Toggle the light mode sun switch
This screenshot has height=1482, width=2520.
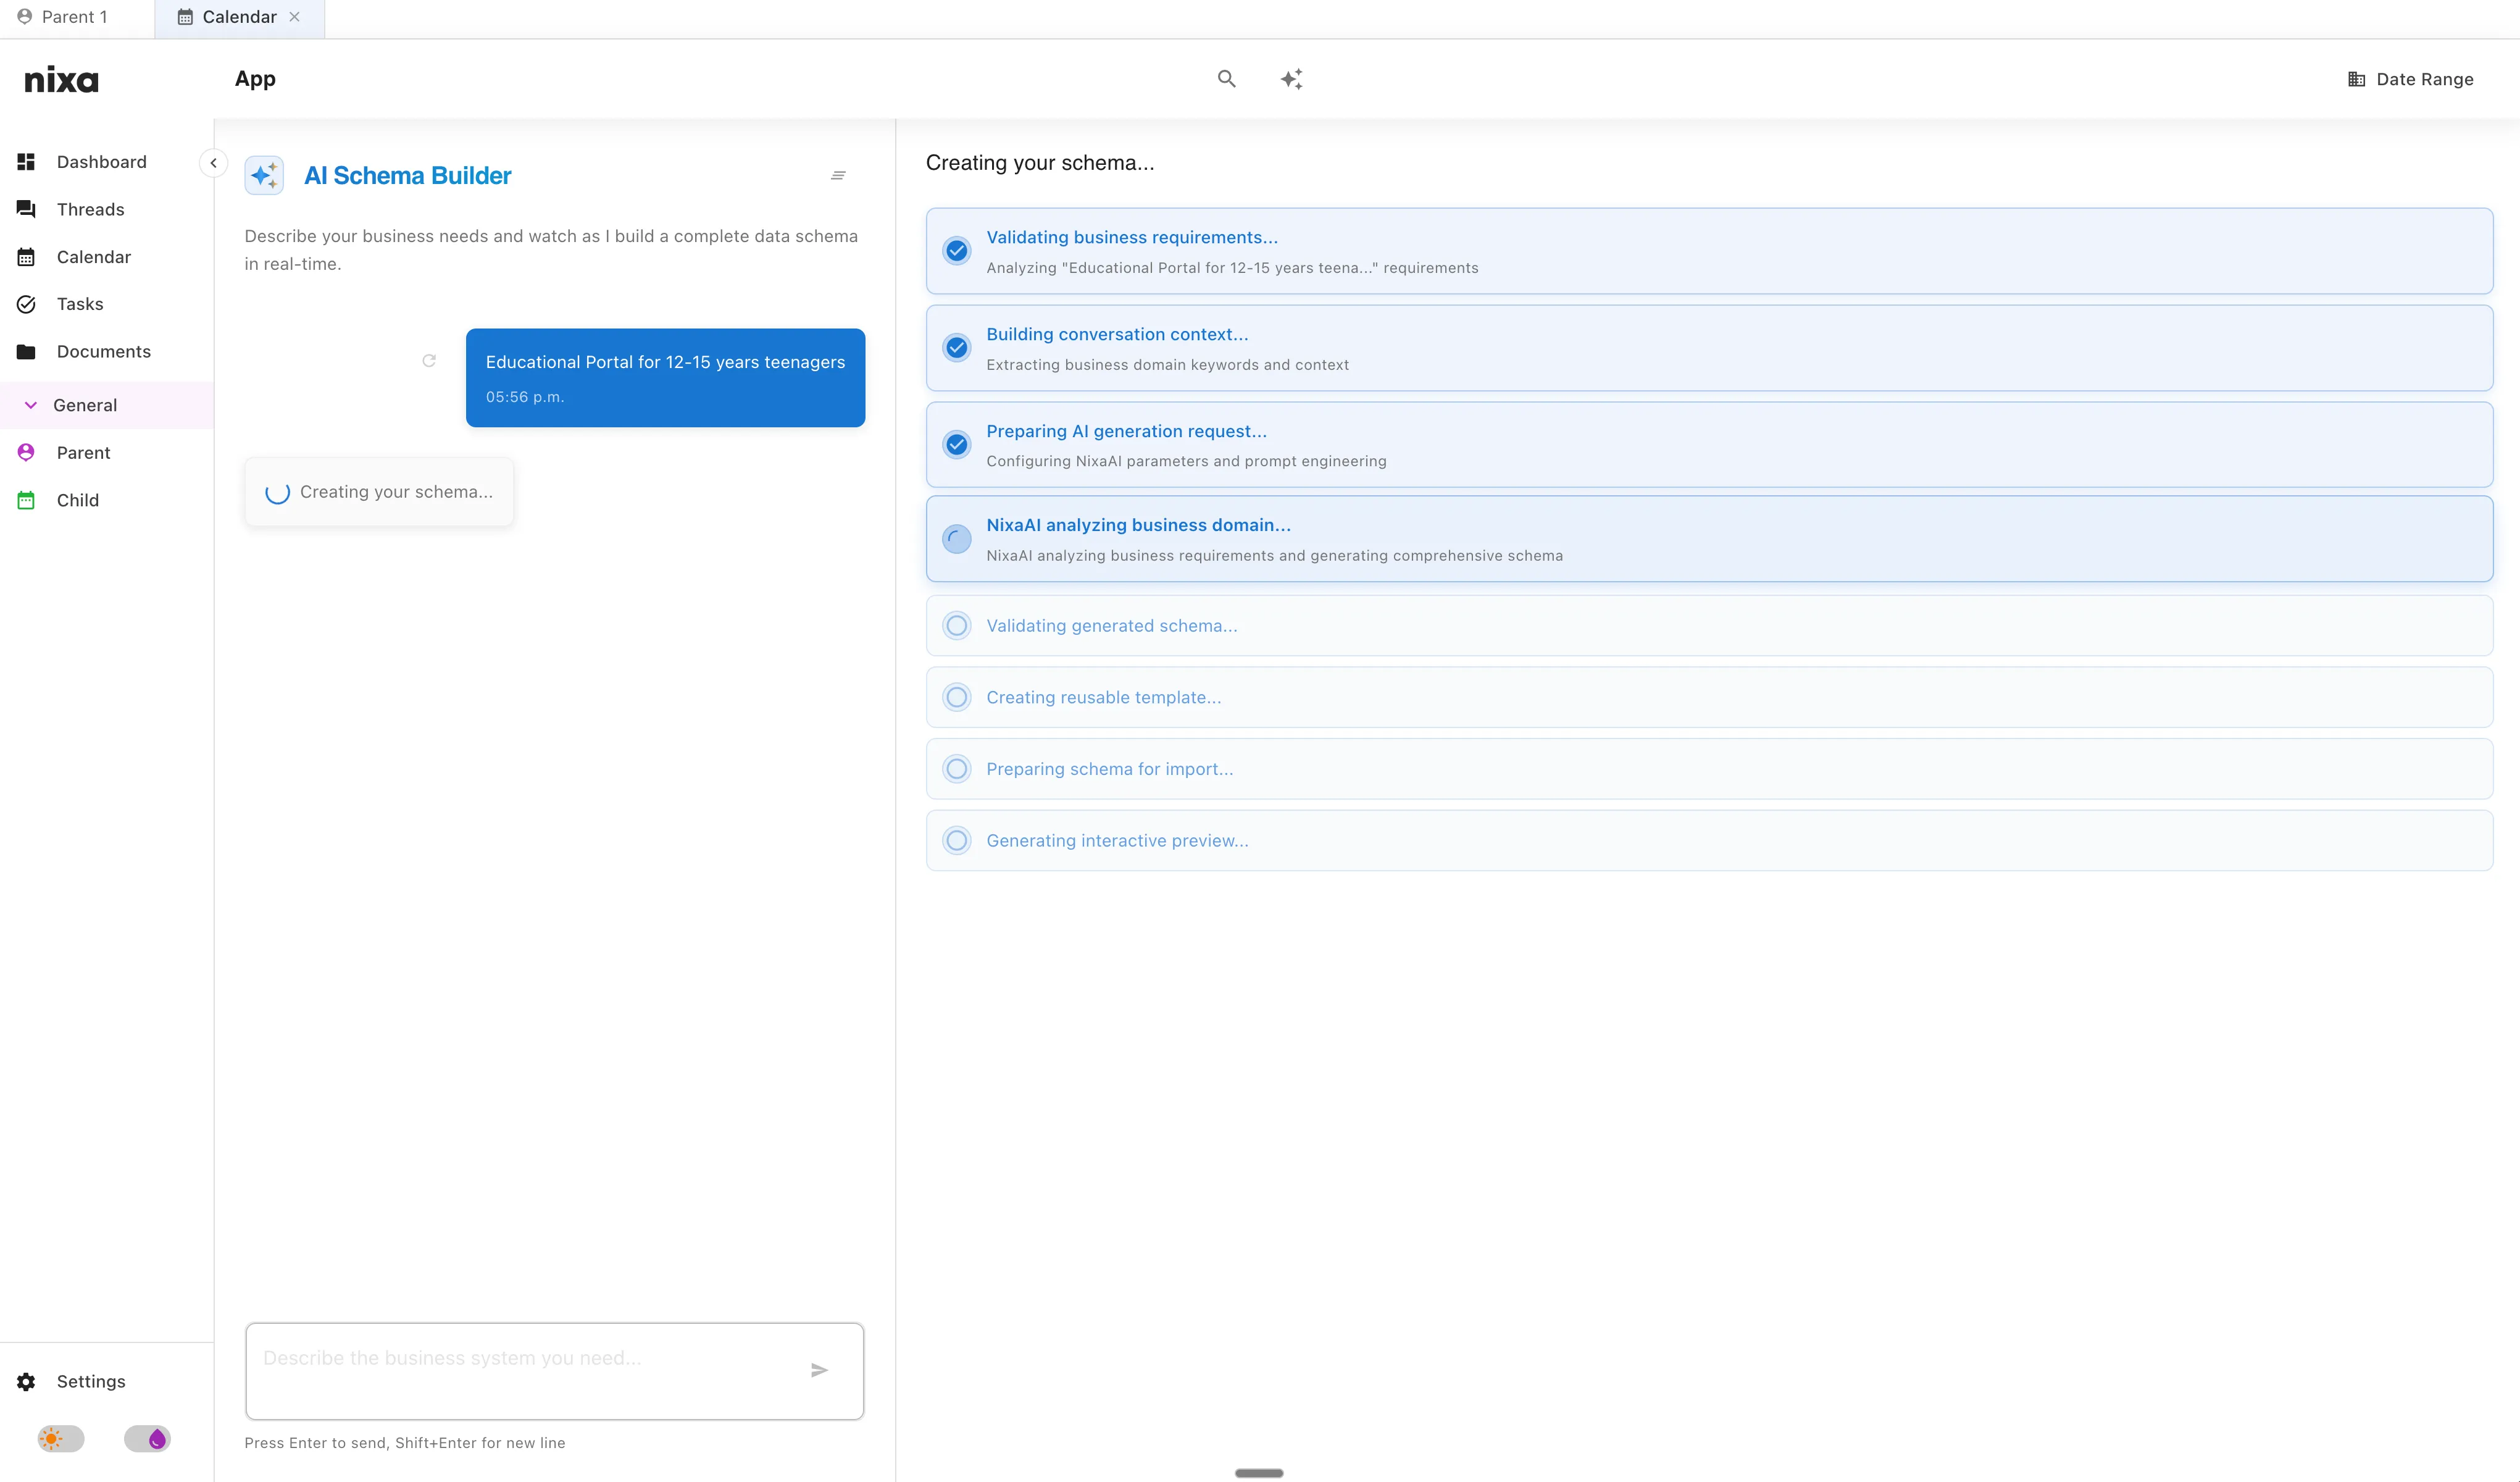click(60, 1439)
